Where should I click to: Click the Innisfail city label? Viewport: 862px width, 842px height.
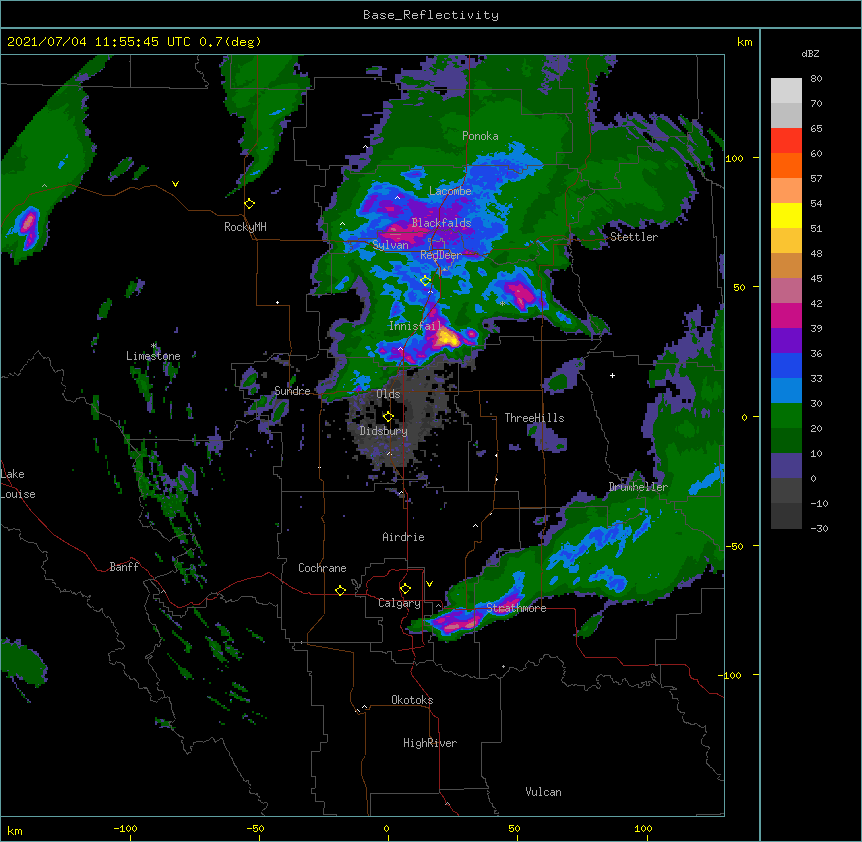(x=415, y=326)
